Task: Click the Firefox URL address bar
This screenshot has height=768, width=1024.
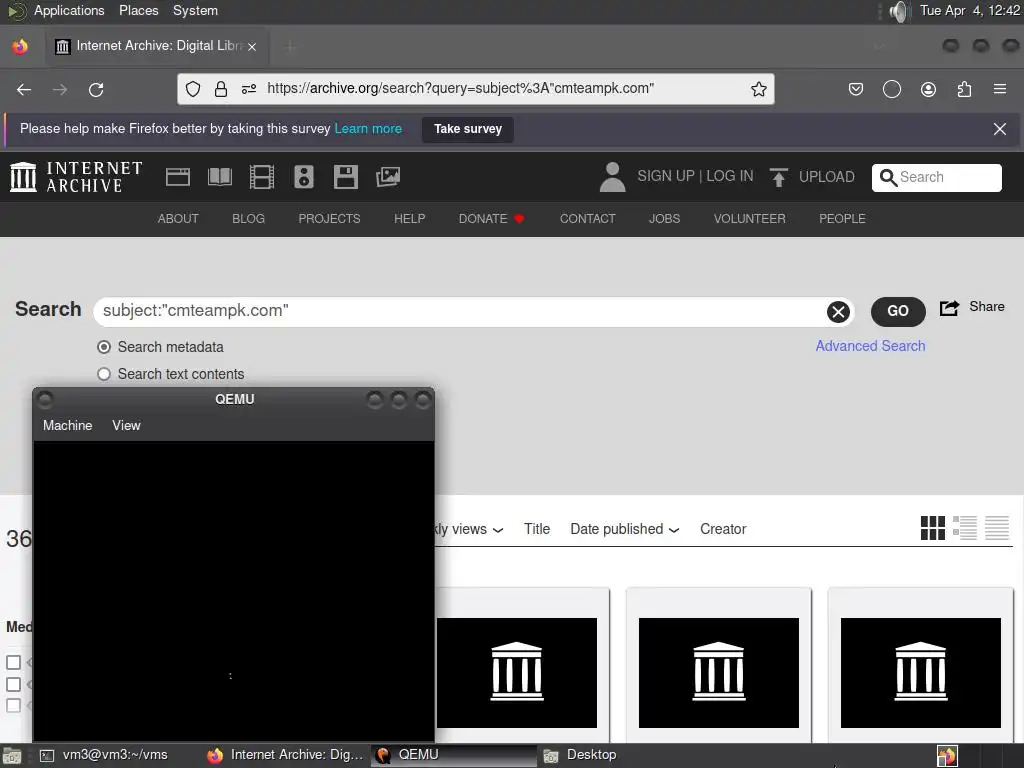Action: coord(475,89)
